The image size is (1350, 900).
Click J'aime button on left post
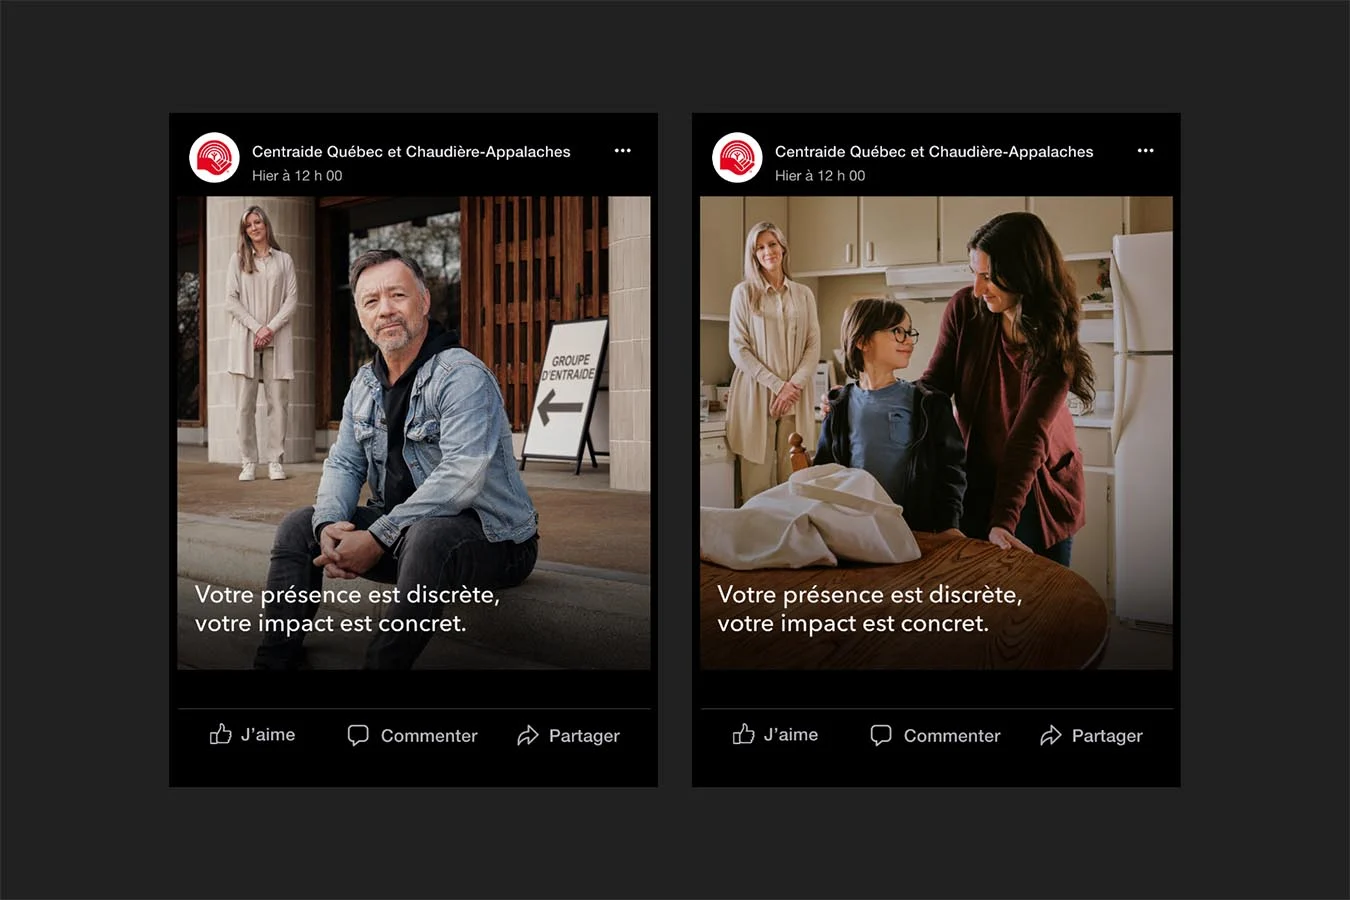pyautogui.click(x=252, y=735)
